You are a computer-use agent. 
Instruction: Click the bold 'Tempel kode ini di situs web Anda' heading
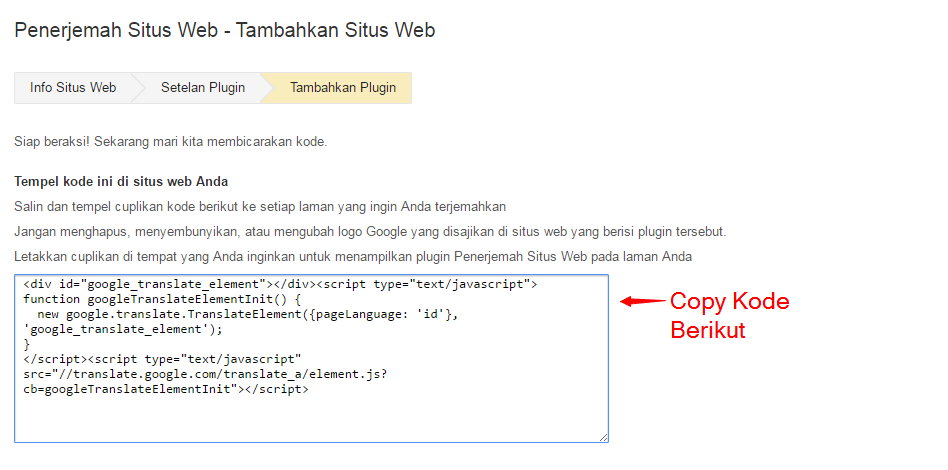pos(121,181)
